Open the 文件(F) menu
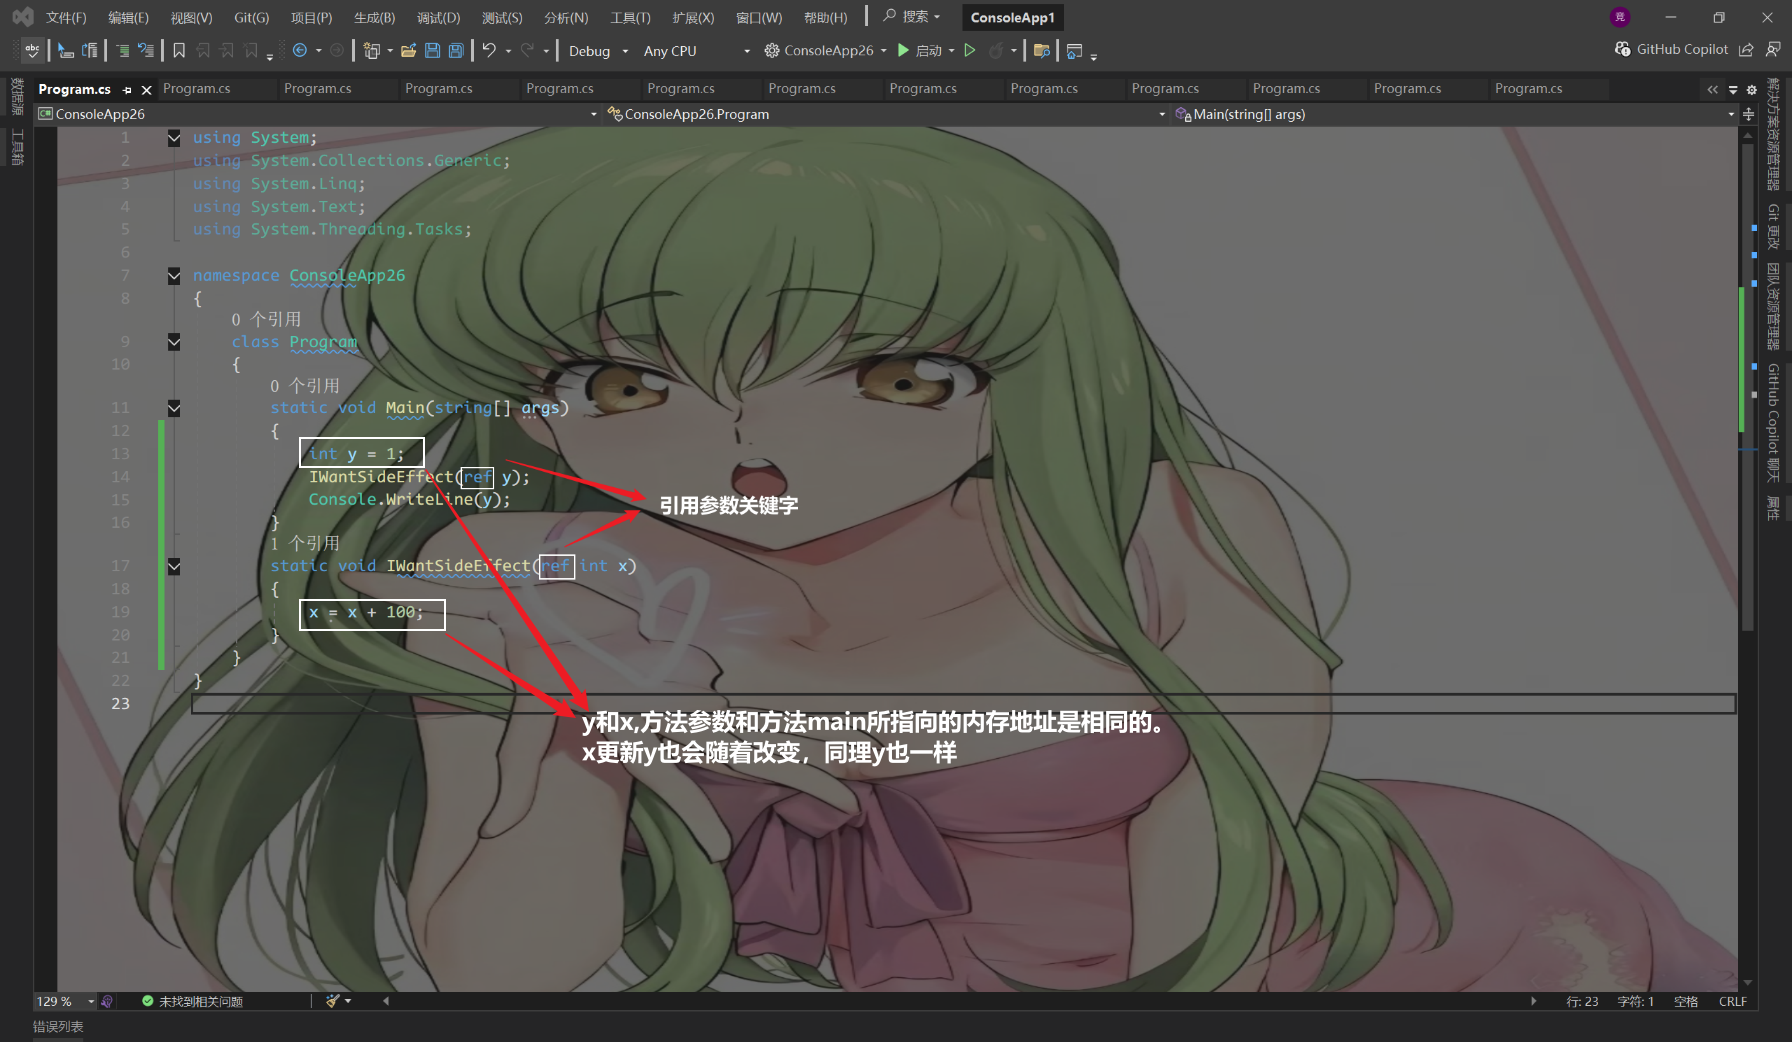Image resolution: width=1792 pixels, height=1042 pixels. [66, 17]
